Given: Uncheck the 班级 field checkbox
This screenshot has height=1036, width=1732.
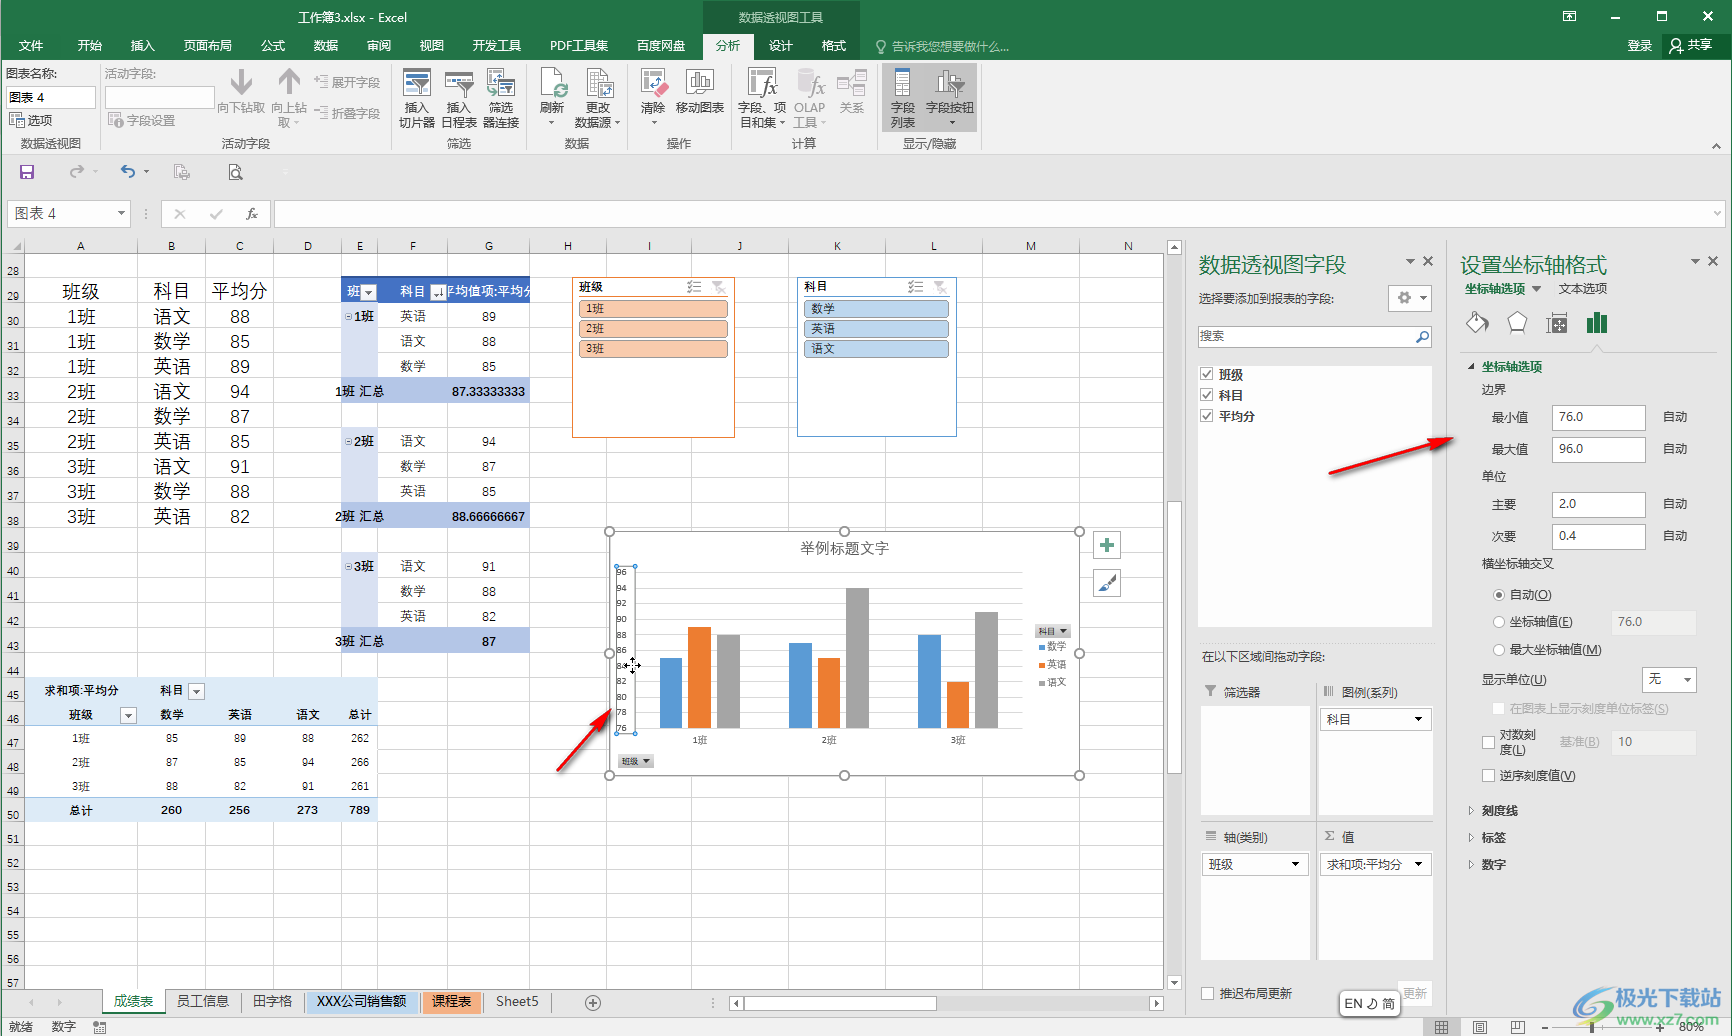Looking at the screenshot, I should [x=1207, y=374].
